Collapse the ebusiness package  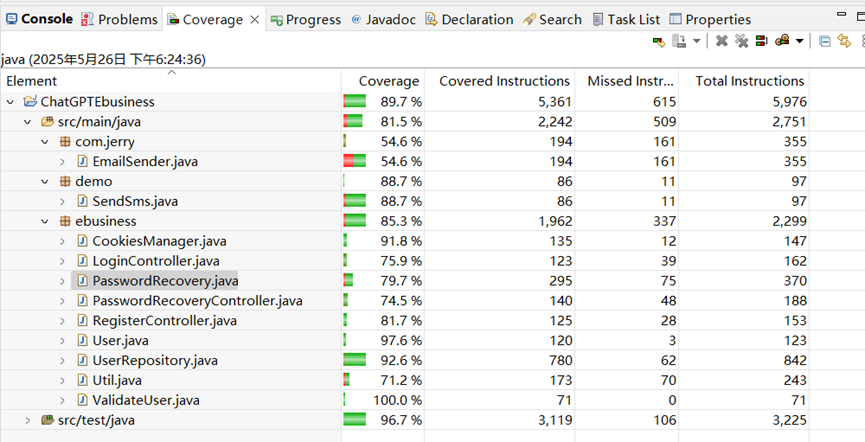(45, 221)
